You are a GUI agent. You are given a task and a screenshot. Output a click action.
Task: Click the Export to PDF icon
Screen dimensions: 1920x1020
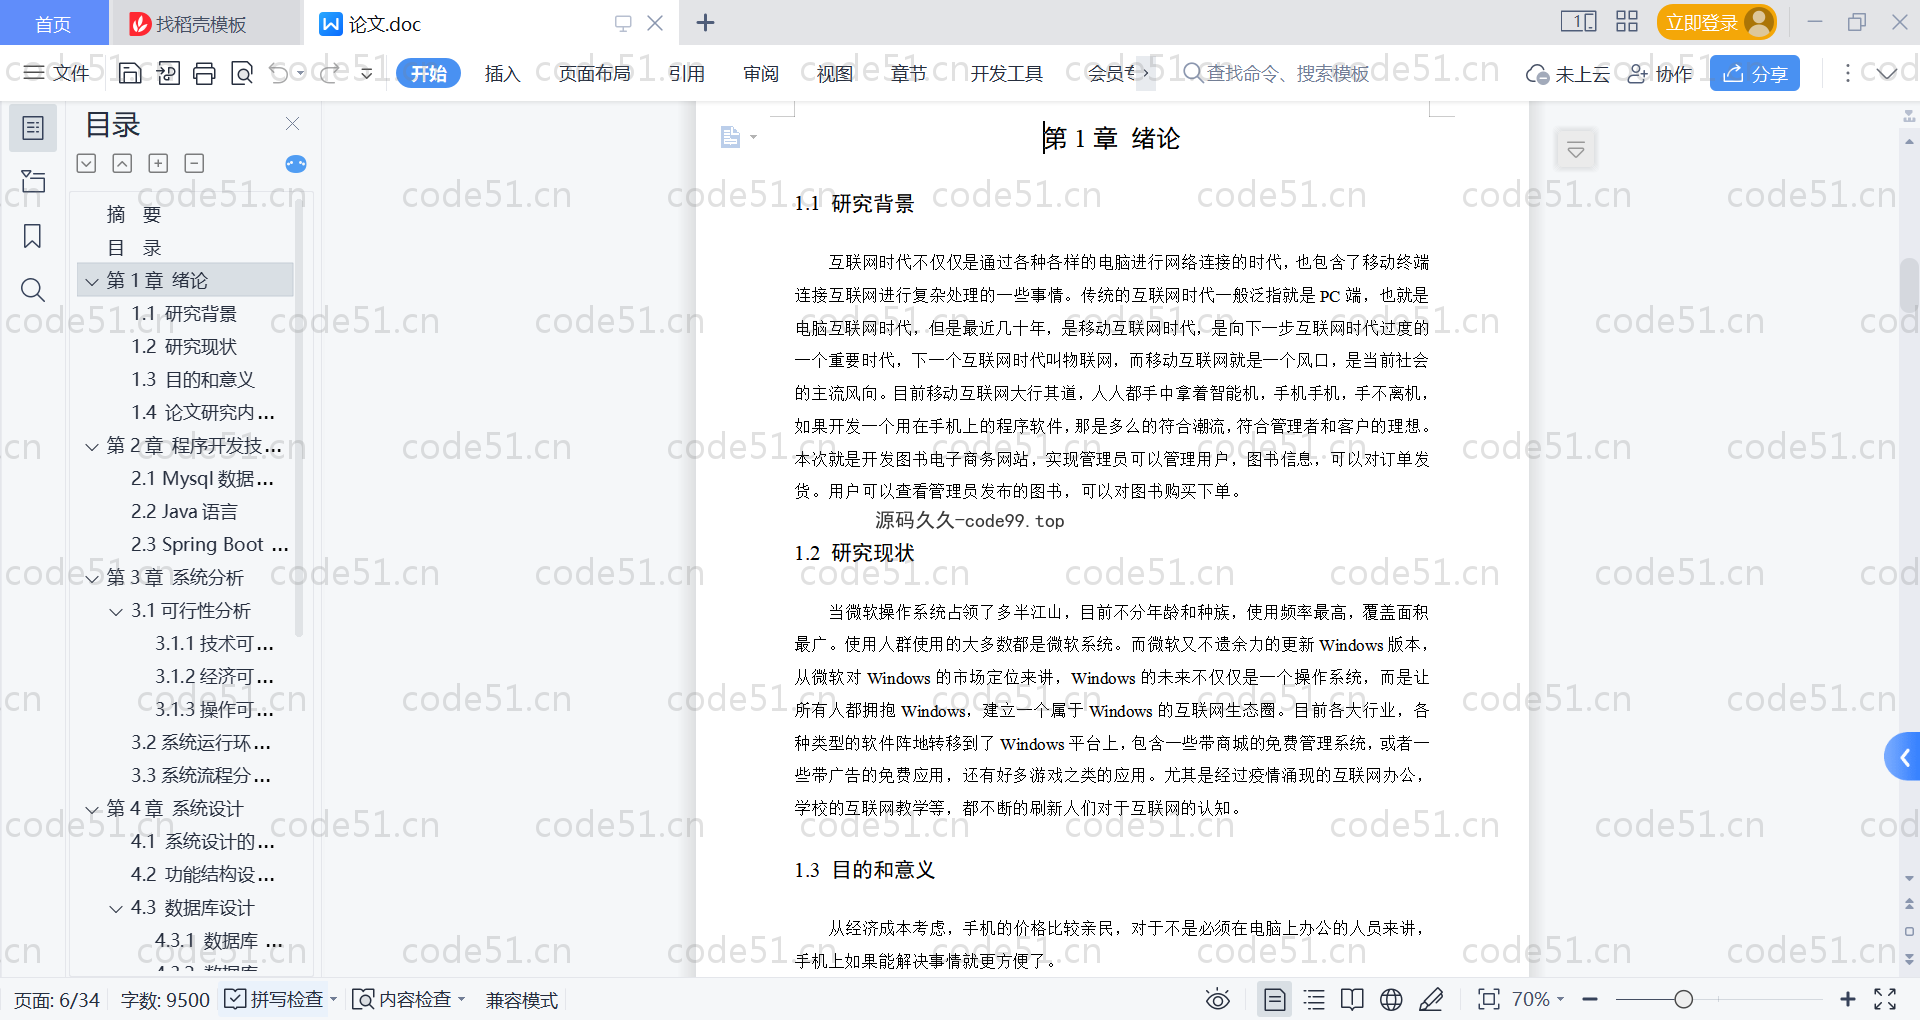click(168, 73)
